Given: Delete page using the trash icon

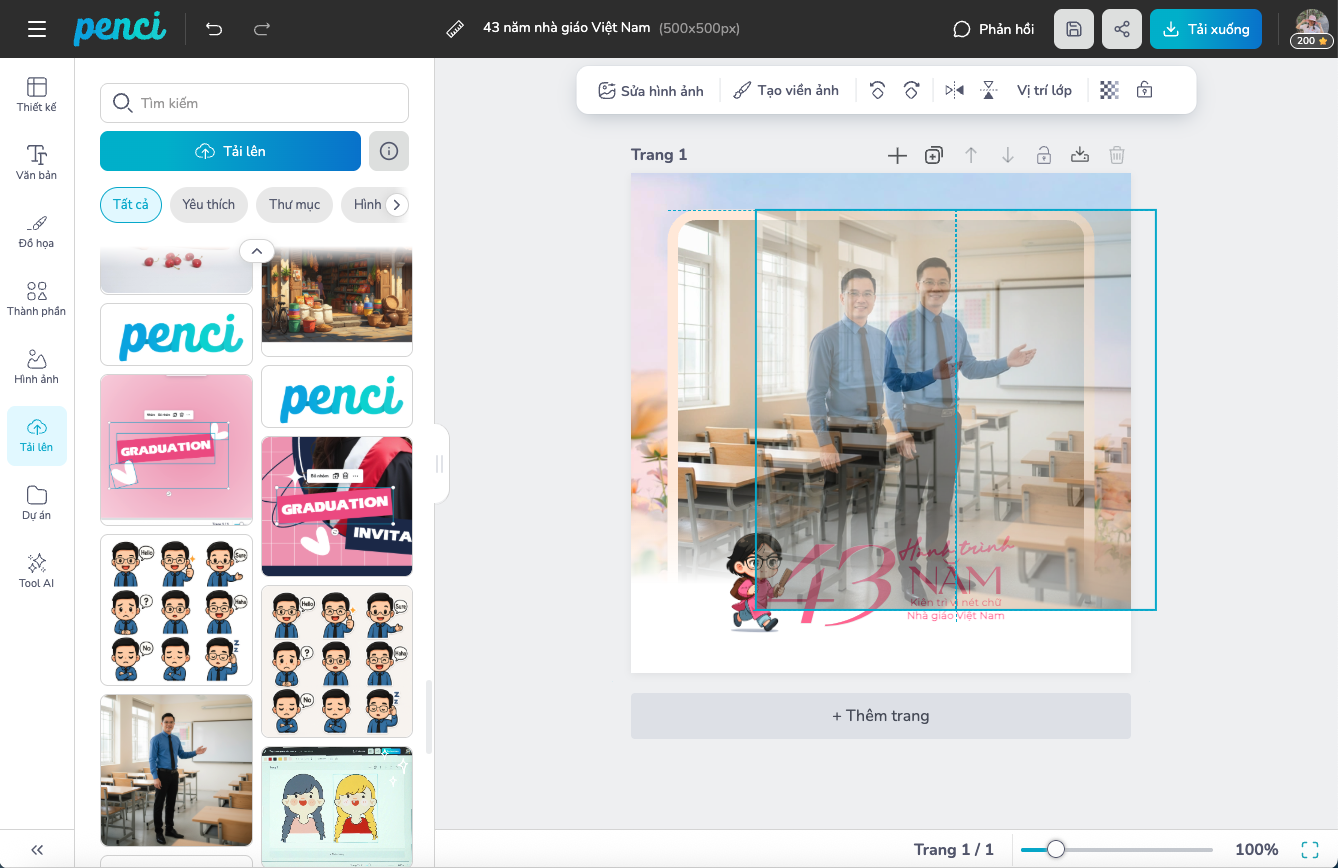Looking at the screenshot, I should click(x=1117, y=155).
